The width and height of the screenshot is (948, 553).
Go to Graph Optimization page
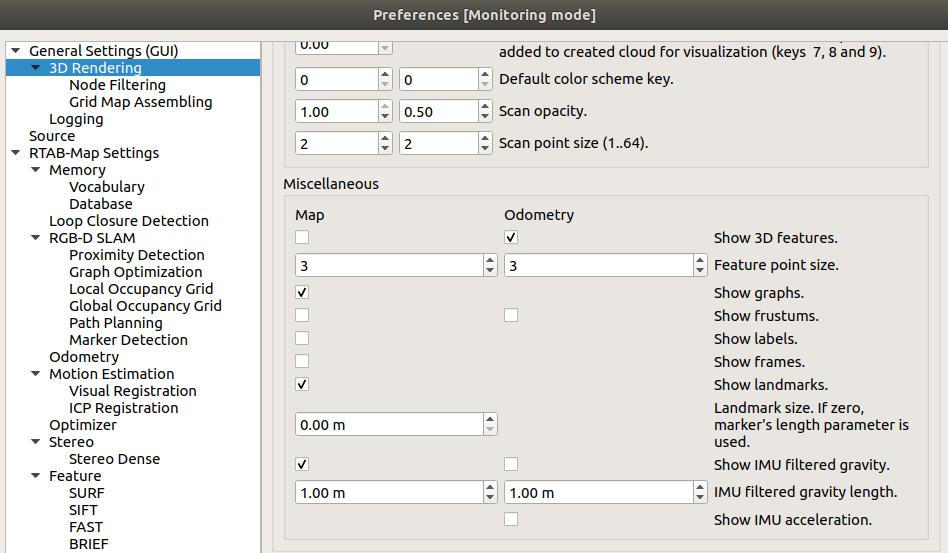tap(135, 272)
